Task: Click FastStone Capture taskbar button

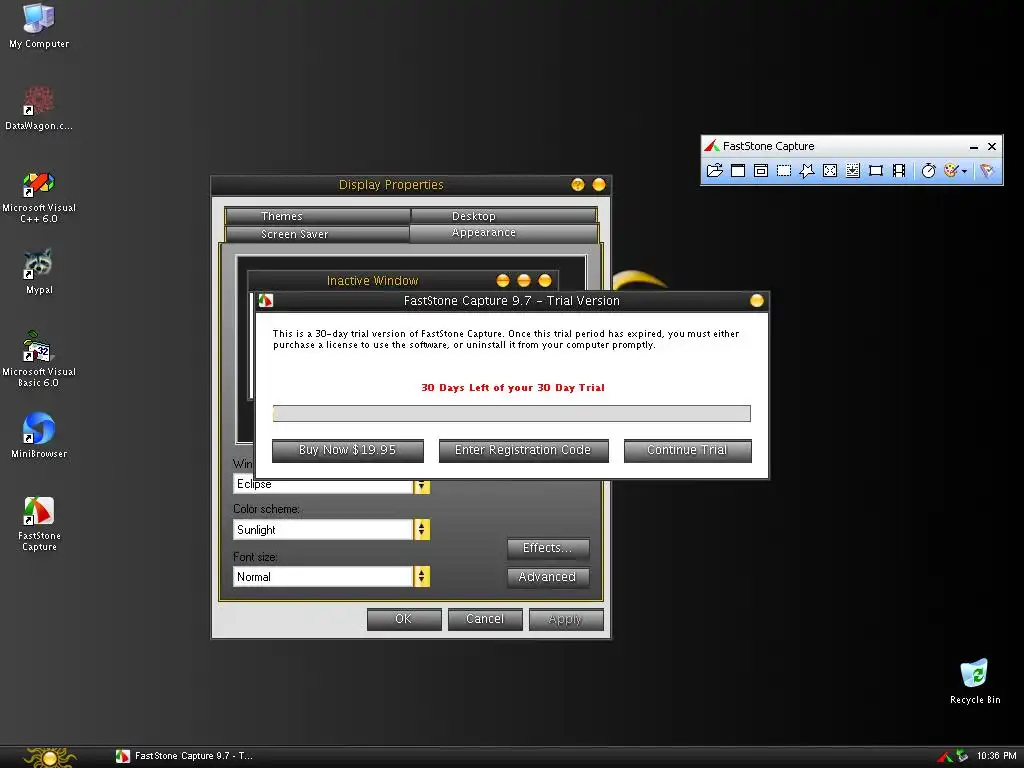Action: click(x=184, y=756)
